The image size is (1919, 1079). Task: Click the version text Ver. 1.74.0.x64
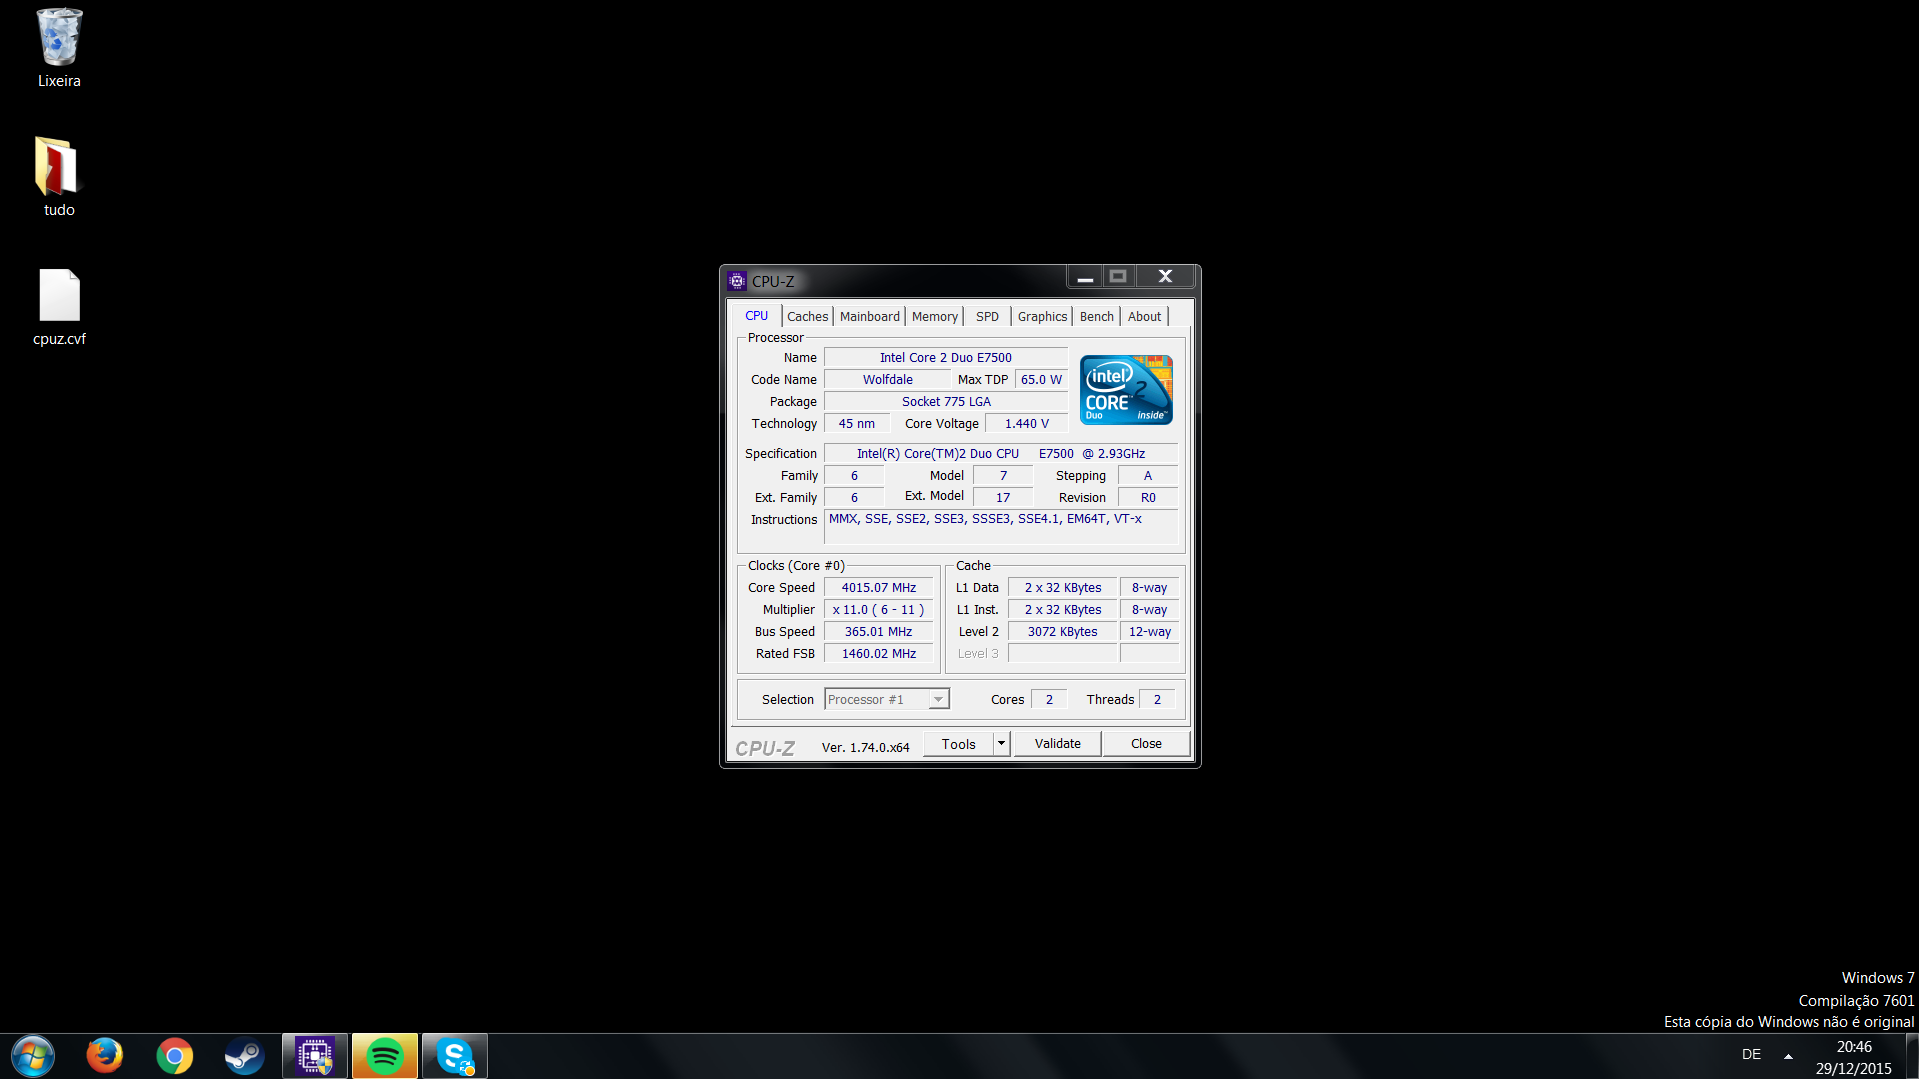click(x=865, y=748)
